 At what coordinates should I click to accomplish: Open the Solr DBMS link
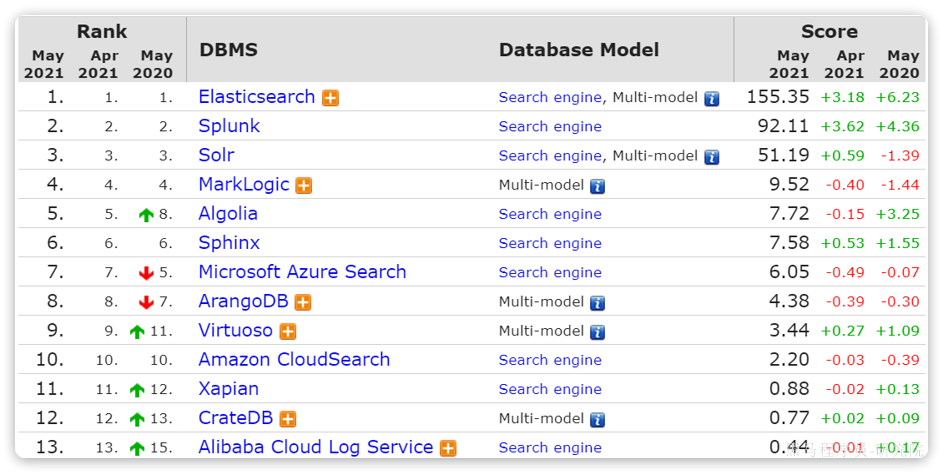216,155
